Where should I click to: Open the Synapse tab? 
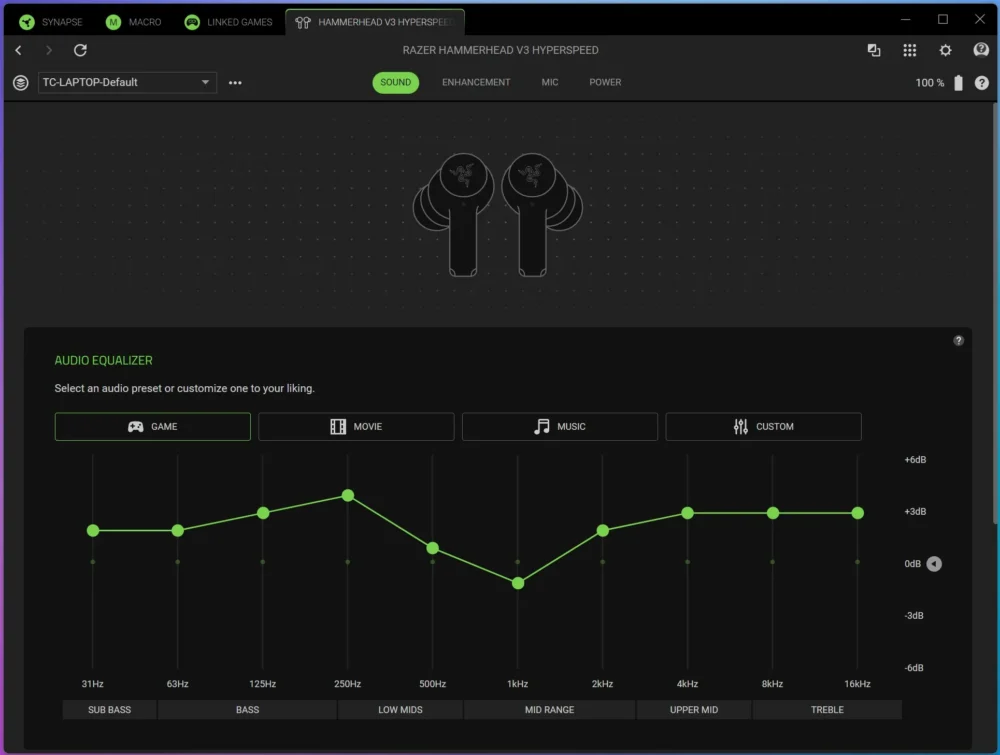[x=51, y=22]
